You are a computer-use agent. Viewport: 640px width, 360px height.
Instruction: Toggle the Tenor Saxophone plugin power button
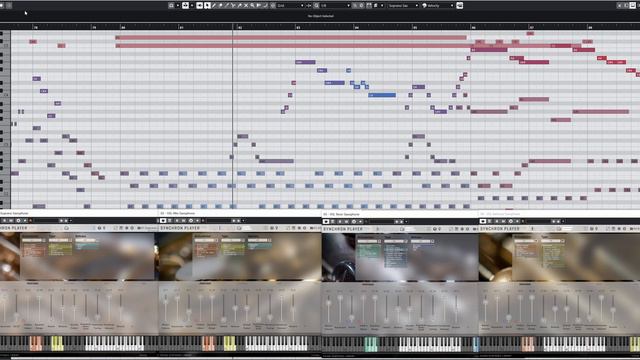pyautogui.click(x=326, y=221)
